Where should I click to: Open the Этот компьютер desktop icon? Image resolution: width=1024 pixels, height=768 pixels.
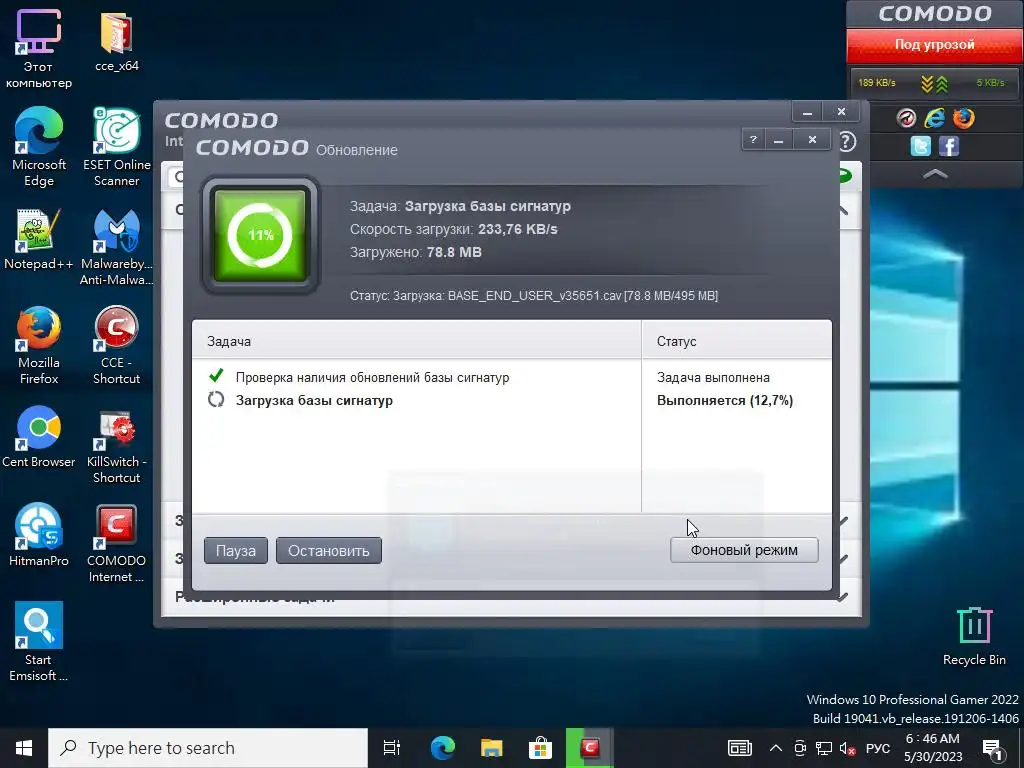click(39, 49)
